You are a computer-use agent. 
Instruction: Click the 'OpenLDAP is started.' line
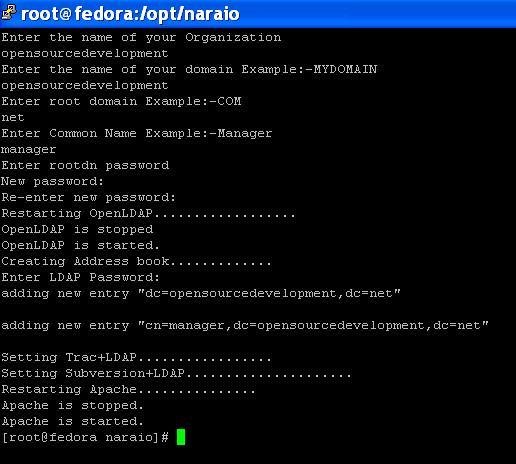(81, 245)
